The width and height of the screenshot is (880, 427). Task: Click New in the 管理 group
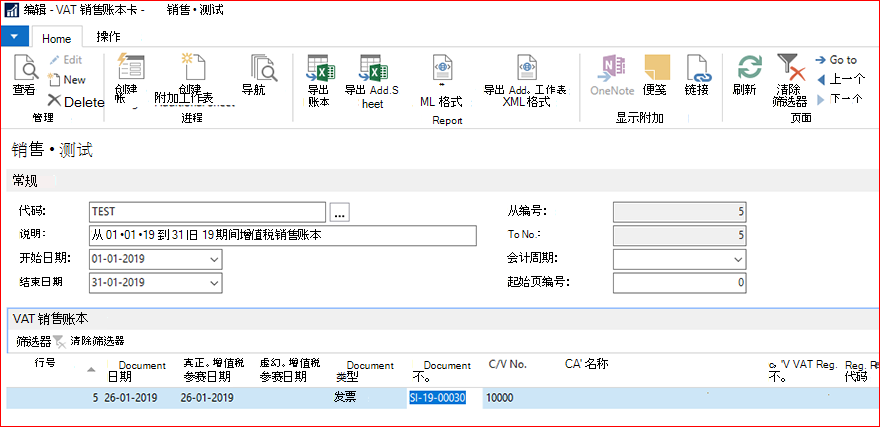pyautogui.click(x=67, y=80)
